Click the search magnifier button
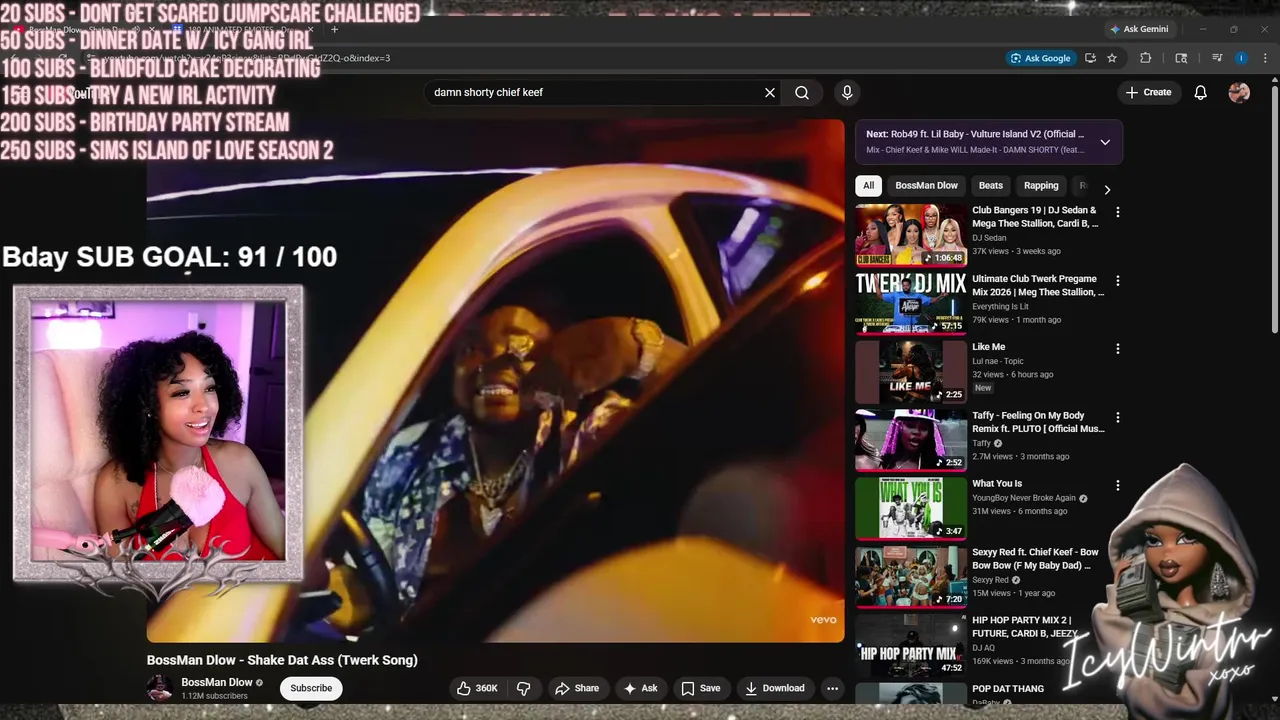 [x=802, y=92]
